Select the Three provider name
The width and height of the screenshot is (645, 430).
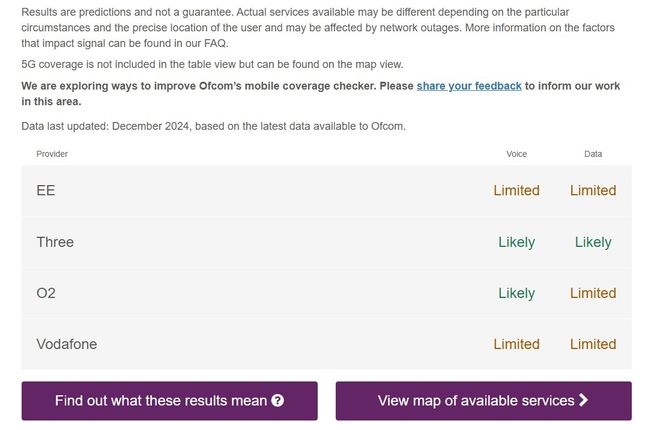click(x=55, y=242)
